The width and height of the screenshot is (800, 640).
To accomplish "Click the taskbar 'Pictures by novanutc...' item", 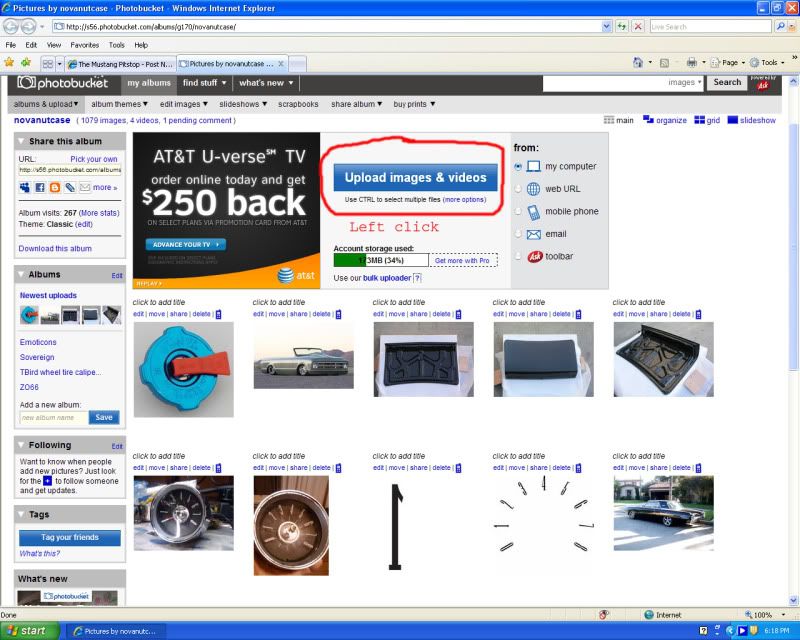I will tap(115, 631).
